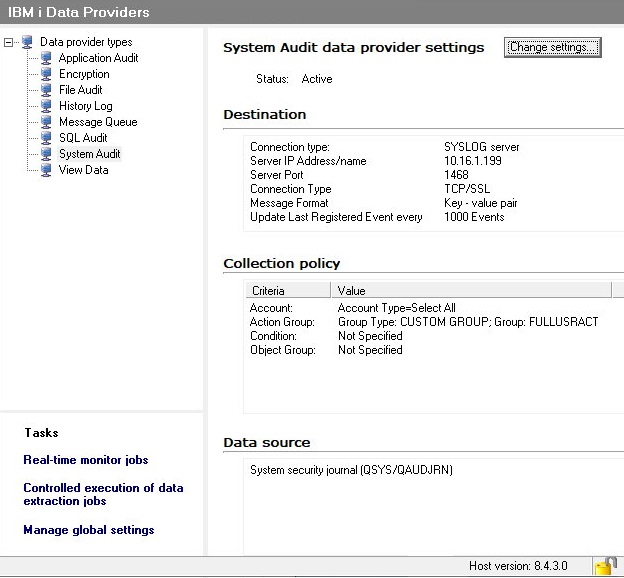Viewport: 624px width, 578px height.
Task: Open View Data in the tree
Action: coord(83,170)
